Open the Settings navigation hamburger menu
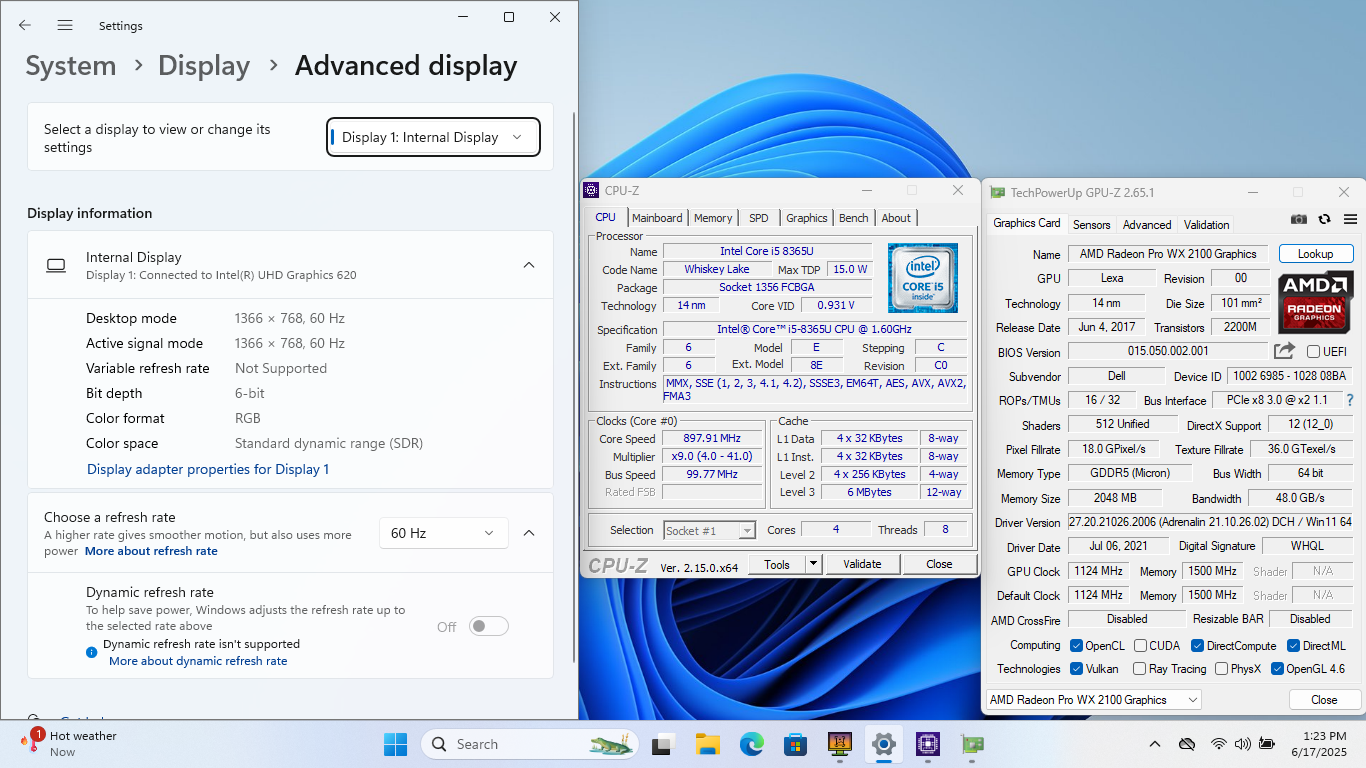The width and height of the screenshot is (1366, 768). 65,25
